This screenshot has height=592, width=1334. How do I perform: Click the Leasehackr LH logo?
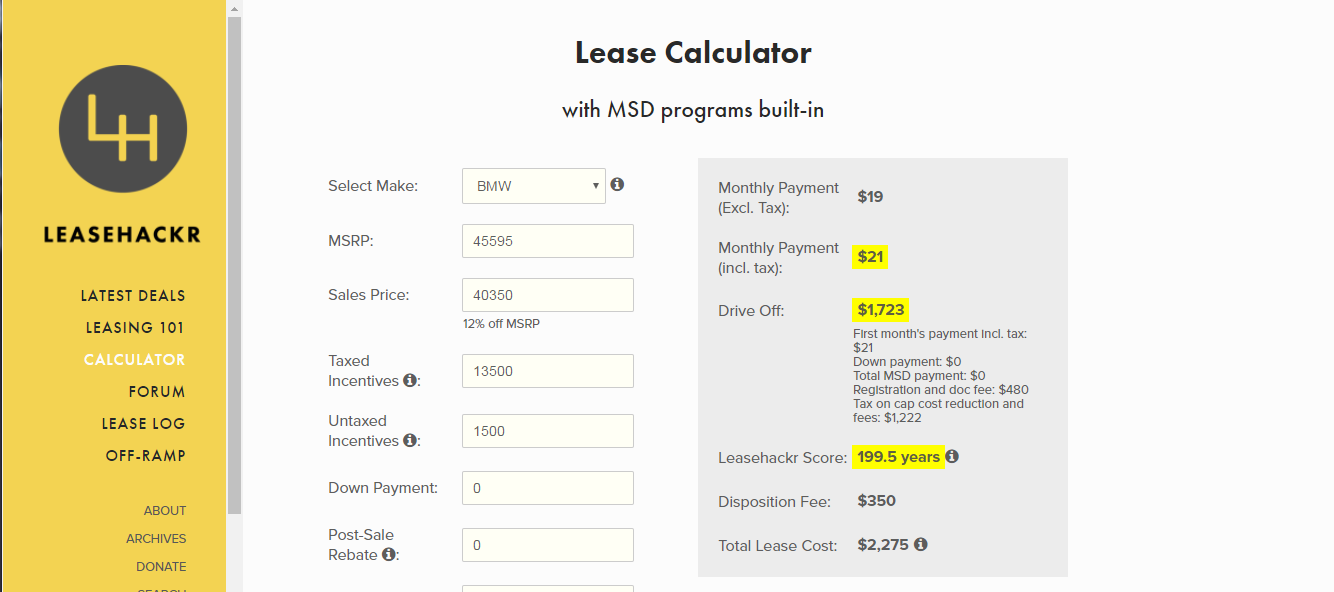click(x=123, y=129)
